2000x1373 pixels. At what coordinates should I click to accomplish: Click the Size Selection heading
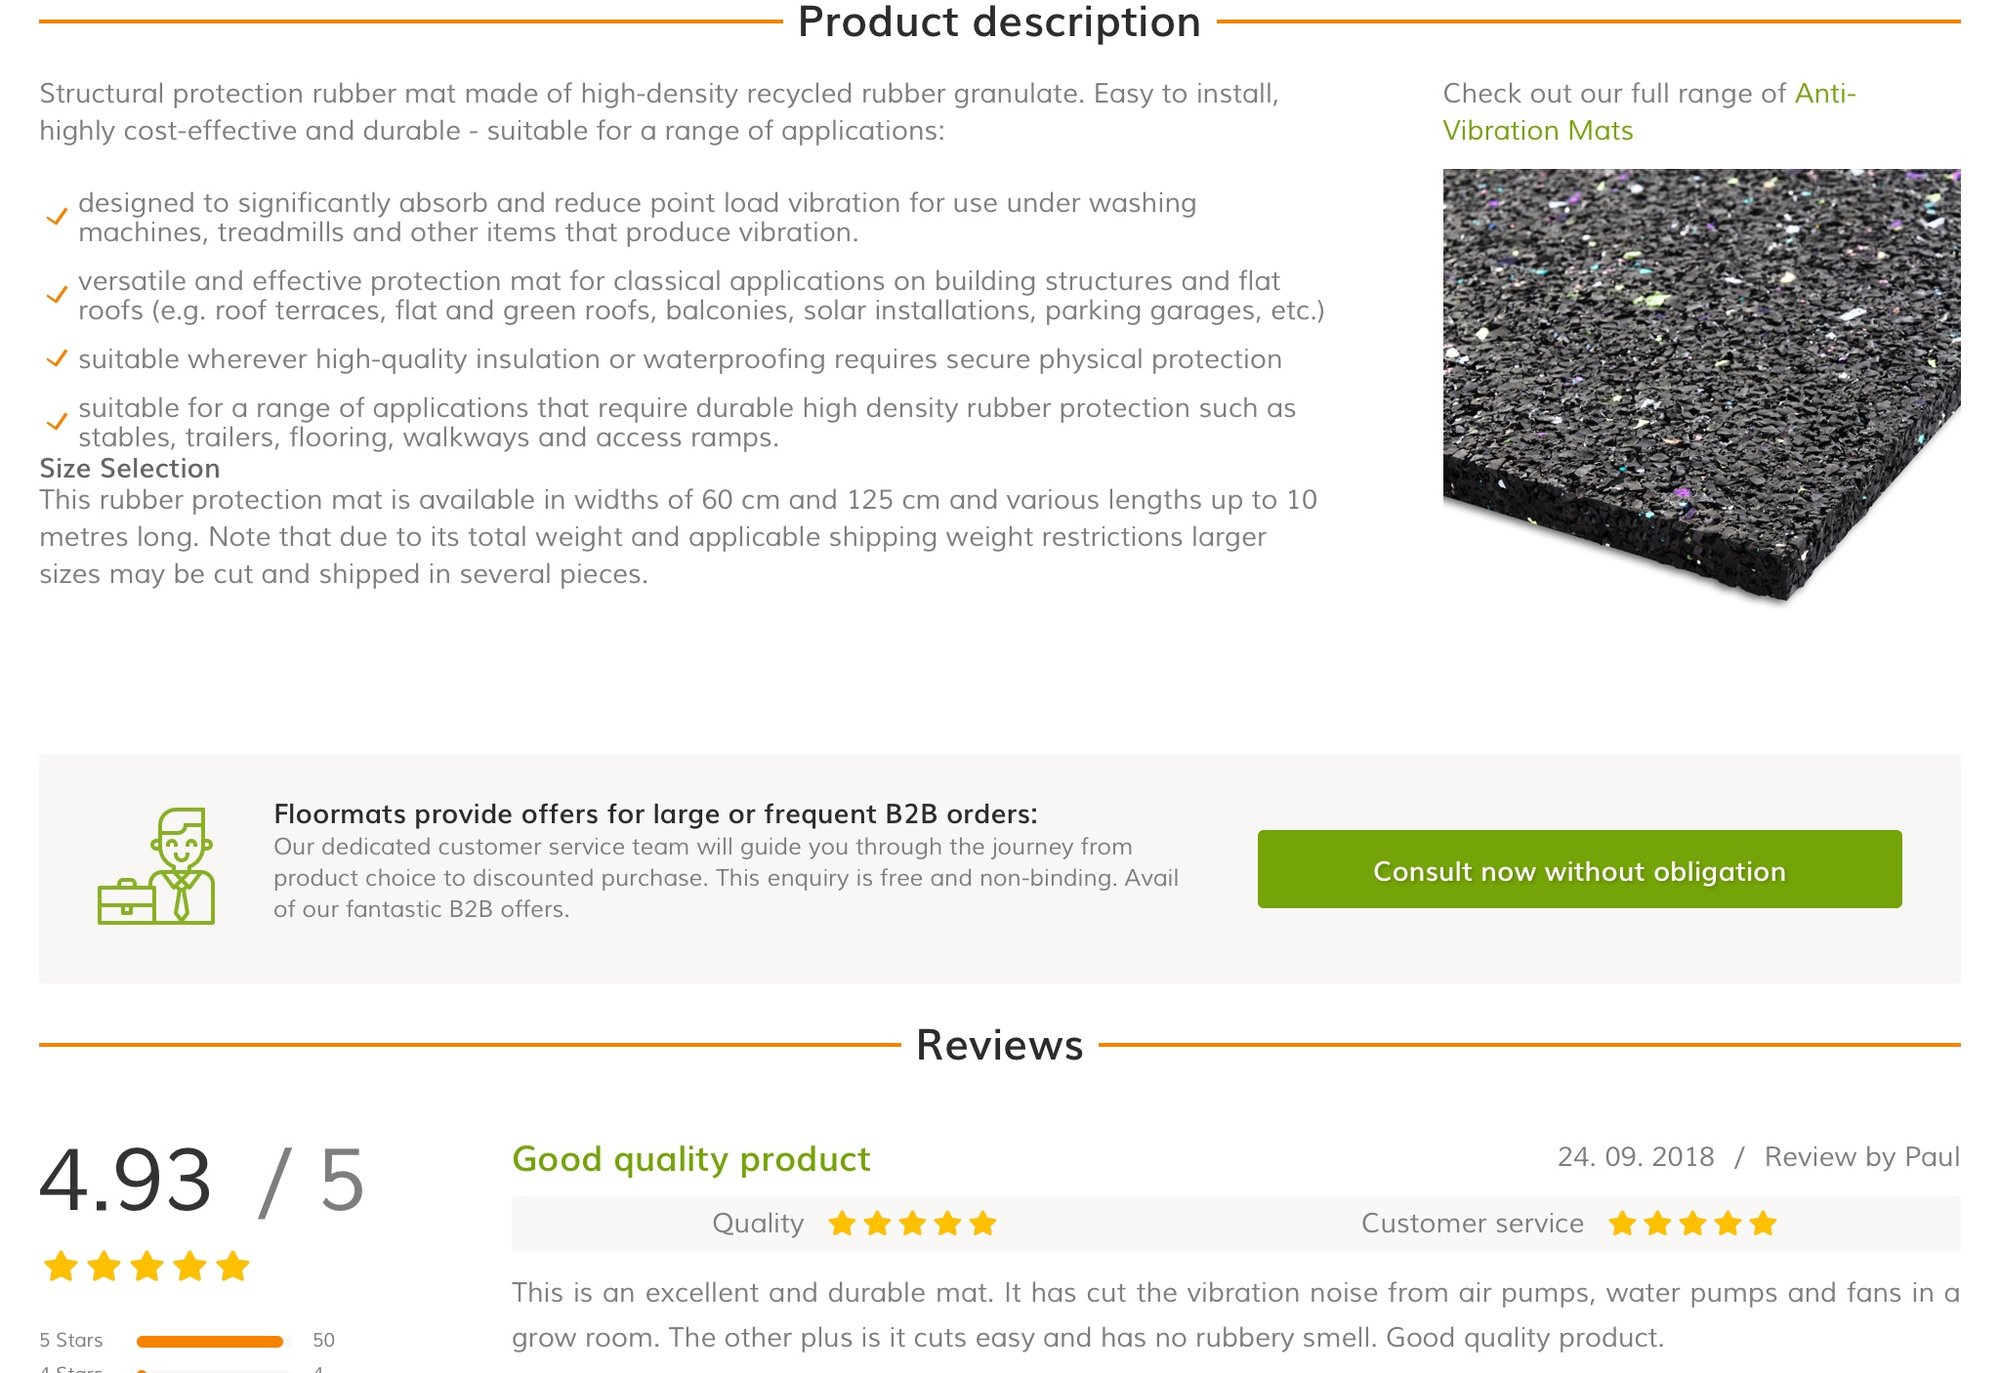point(129,468)
